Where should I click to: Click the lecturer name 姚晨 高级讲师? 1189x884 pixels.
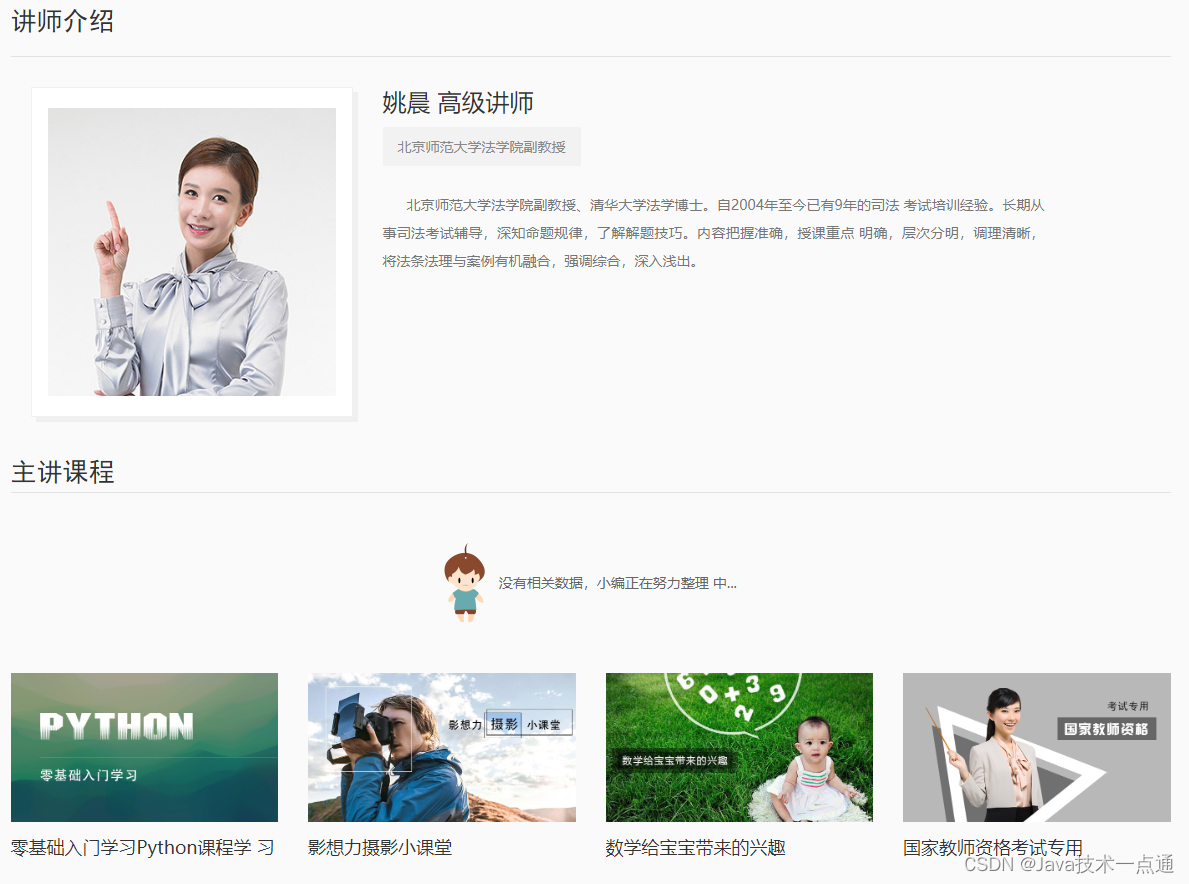point(458,103)
